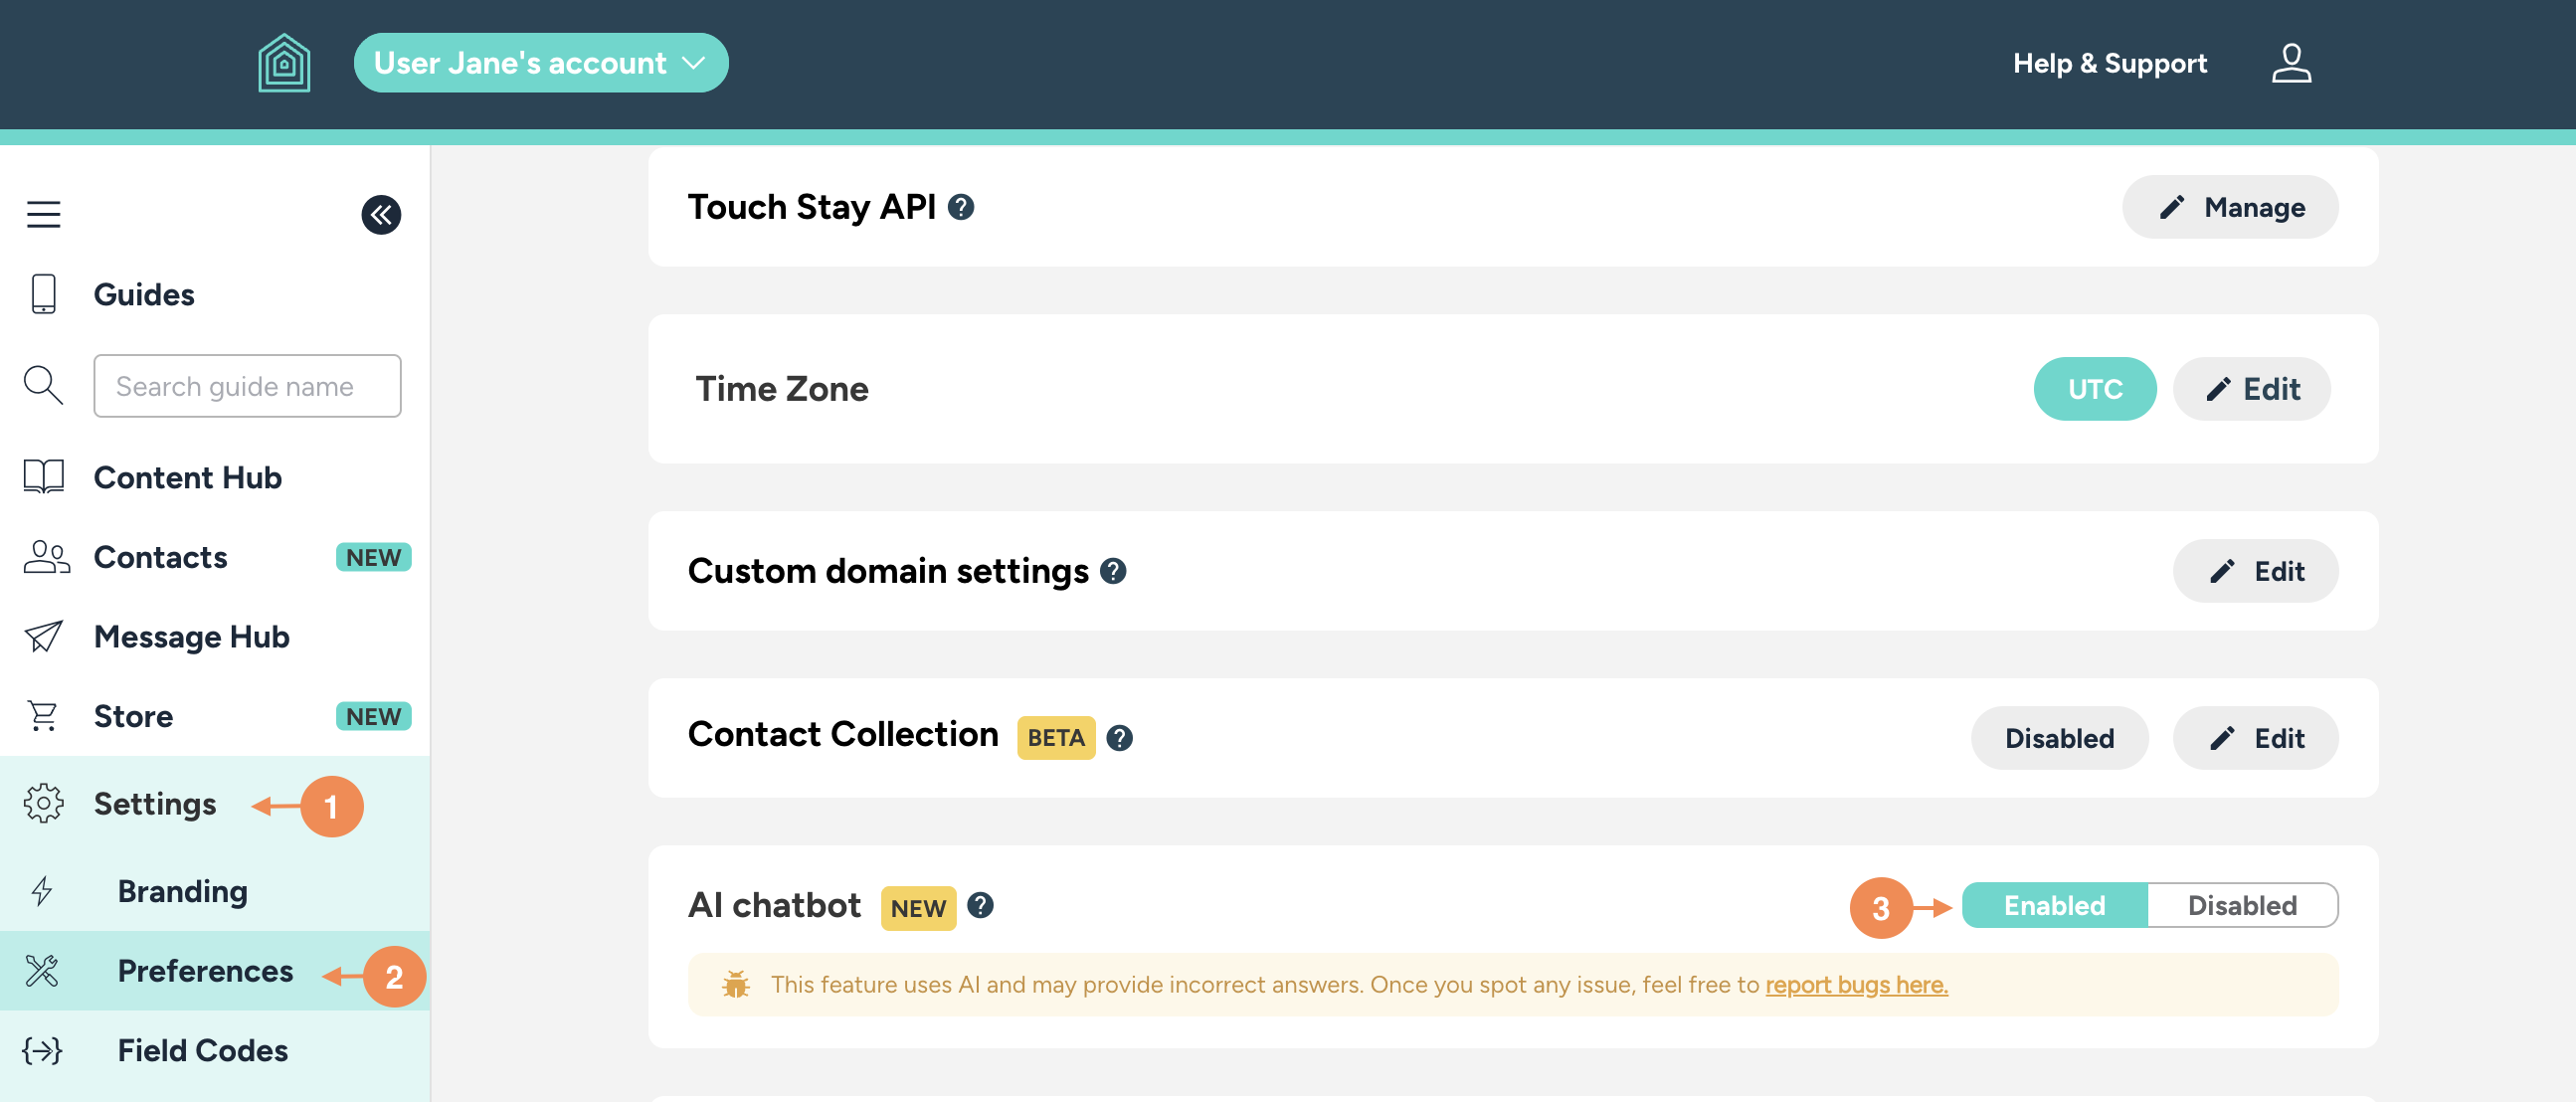The image size is (2576, 1102).
Task: Expand the Settings menu section
Action: tap(155, 804)
